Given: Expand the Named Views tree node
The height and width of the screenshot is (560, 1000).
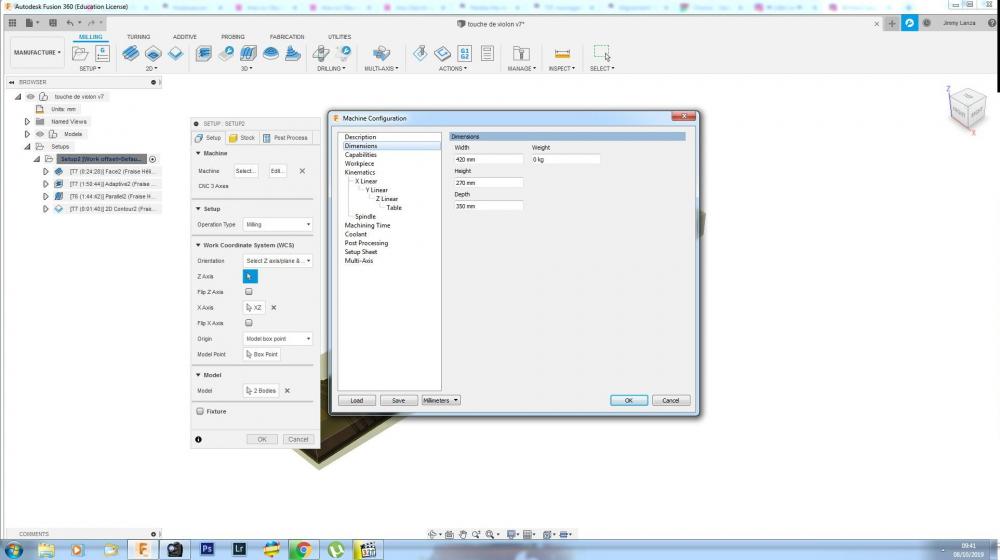Looking at the screenshot, I should tap(27, 121).
